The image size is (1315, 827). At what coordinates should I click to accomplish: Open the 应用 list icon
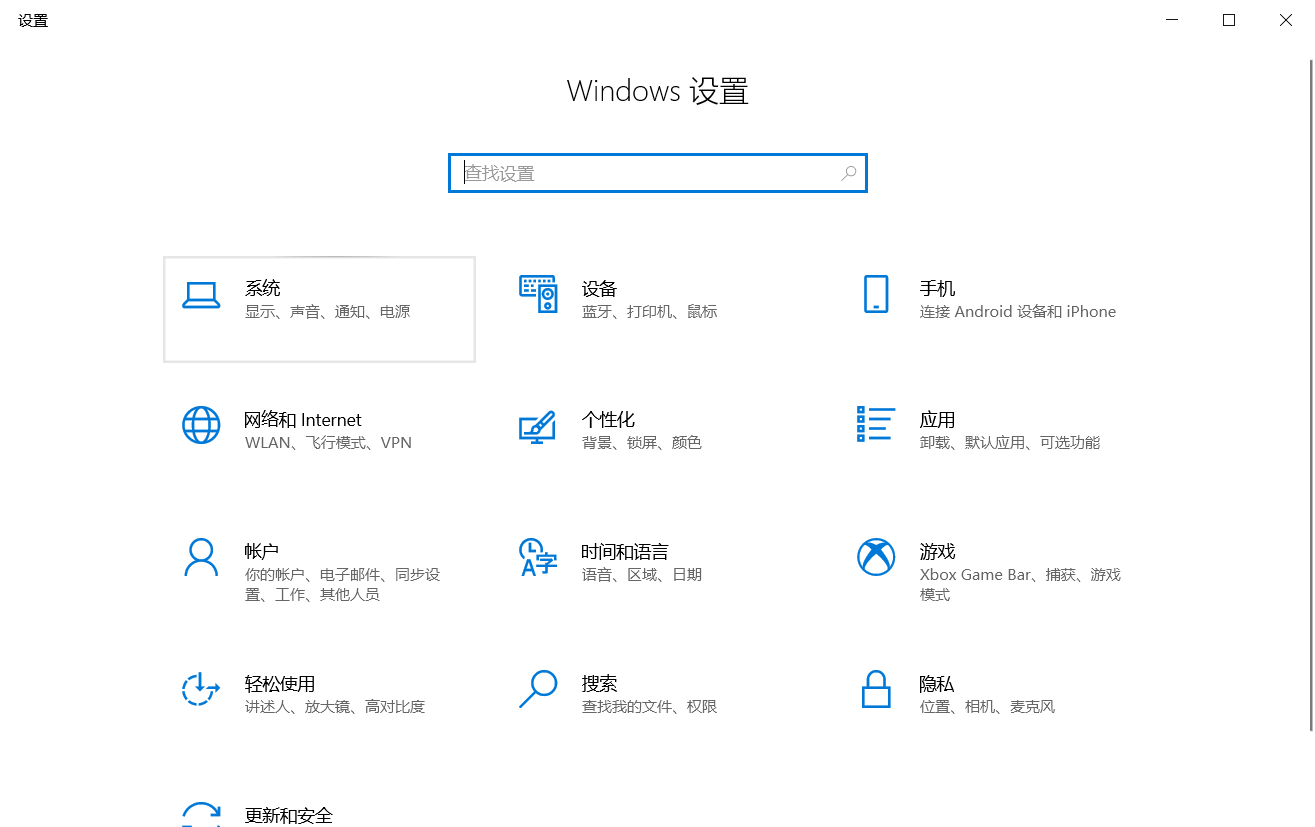pos(876,424)
